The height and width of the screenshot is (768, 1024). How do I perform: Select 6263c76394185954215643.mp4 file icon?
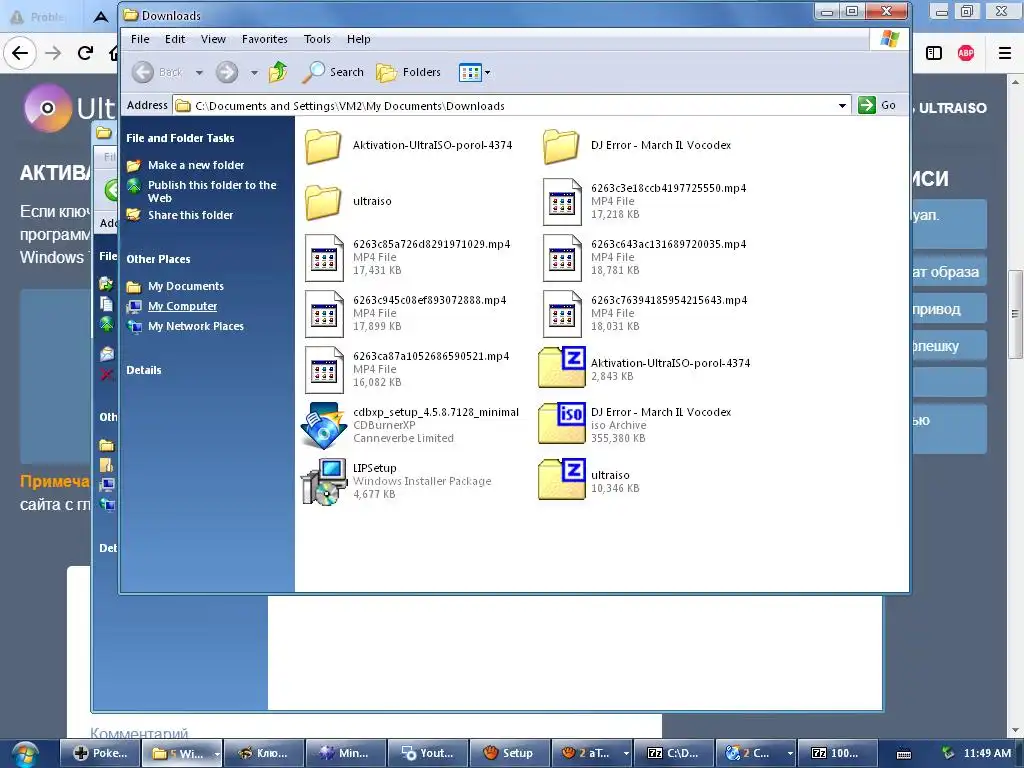[562, 314]
